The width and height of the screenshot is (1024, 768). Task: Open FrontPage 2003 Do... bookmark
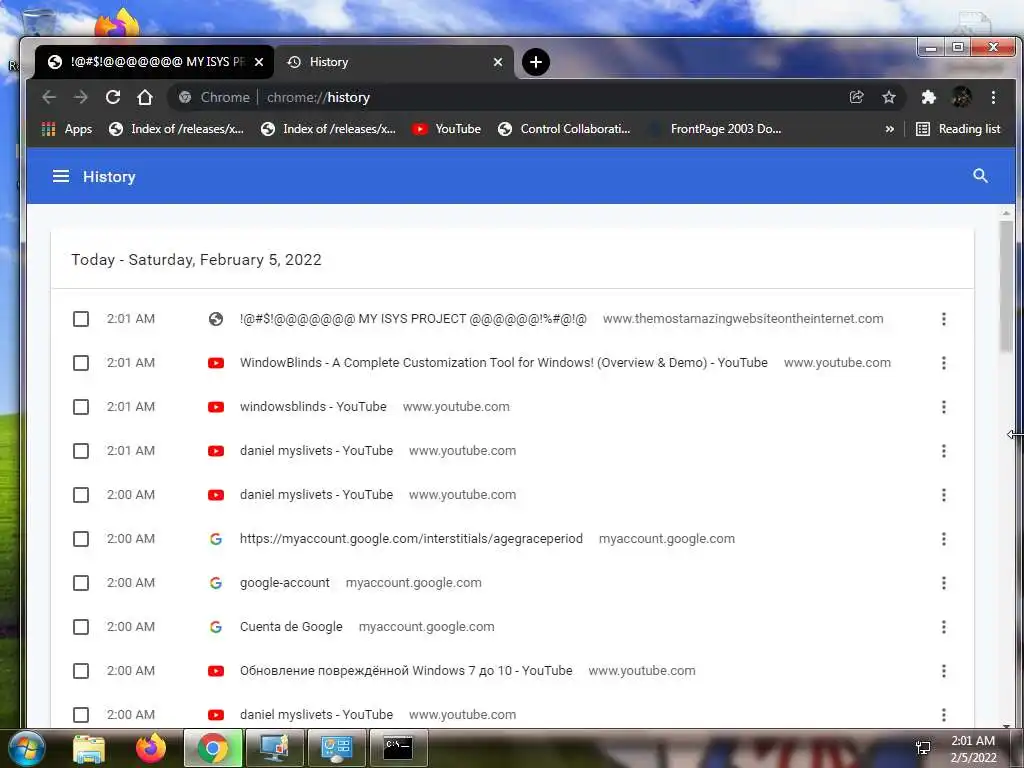715,129
